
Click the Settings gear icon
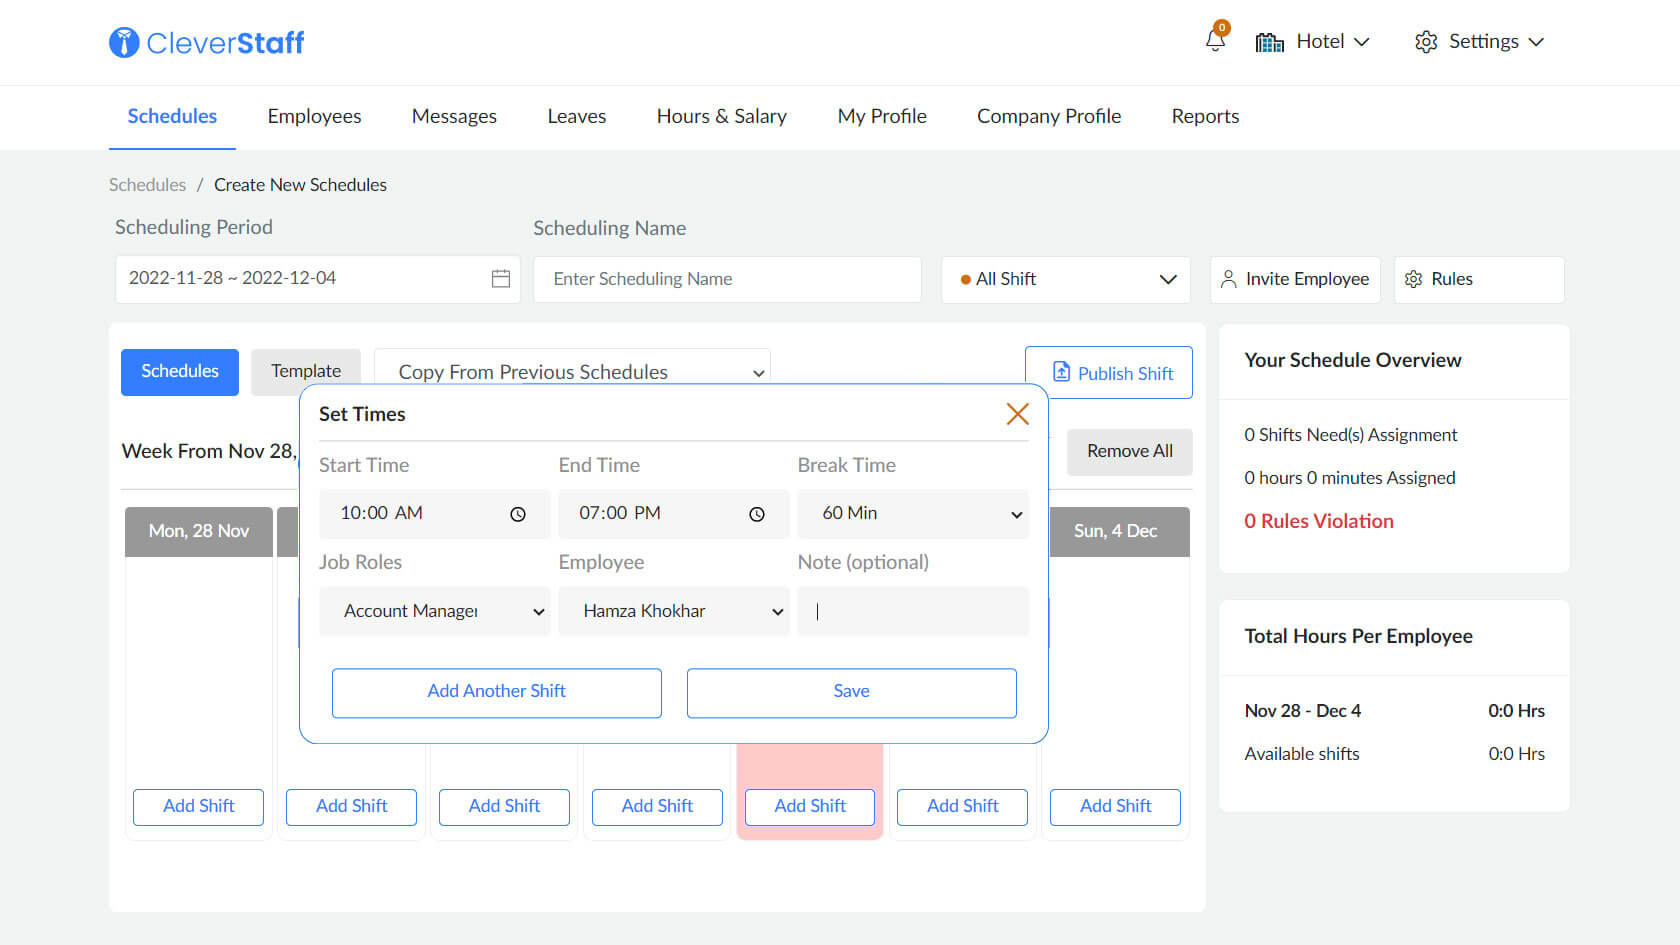point(1426,42)
